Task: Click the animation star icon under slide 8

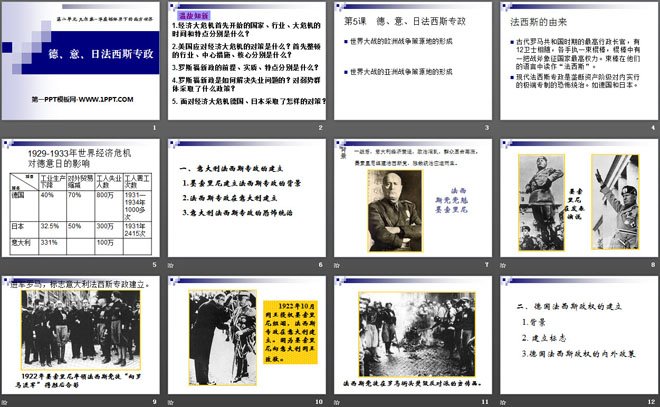Action: pos(503,265)
